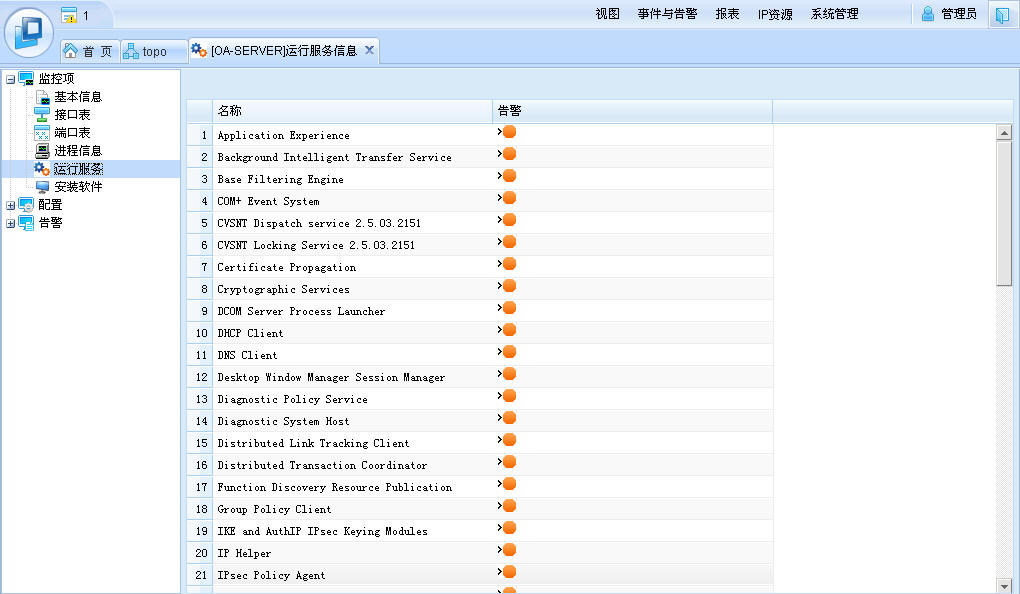This screenshot has width=1020, height=594.
Task: Select the OA-SERVER 运行服务信息 tab
Action: coord(284,50)
